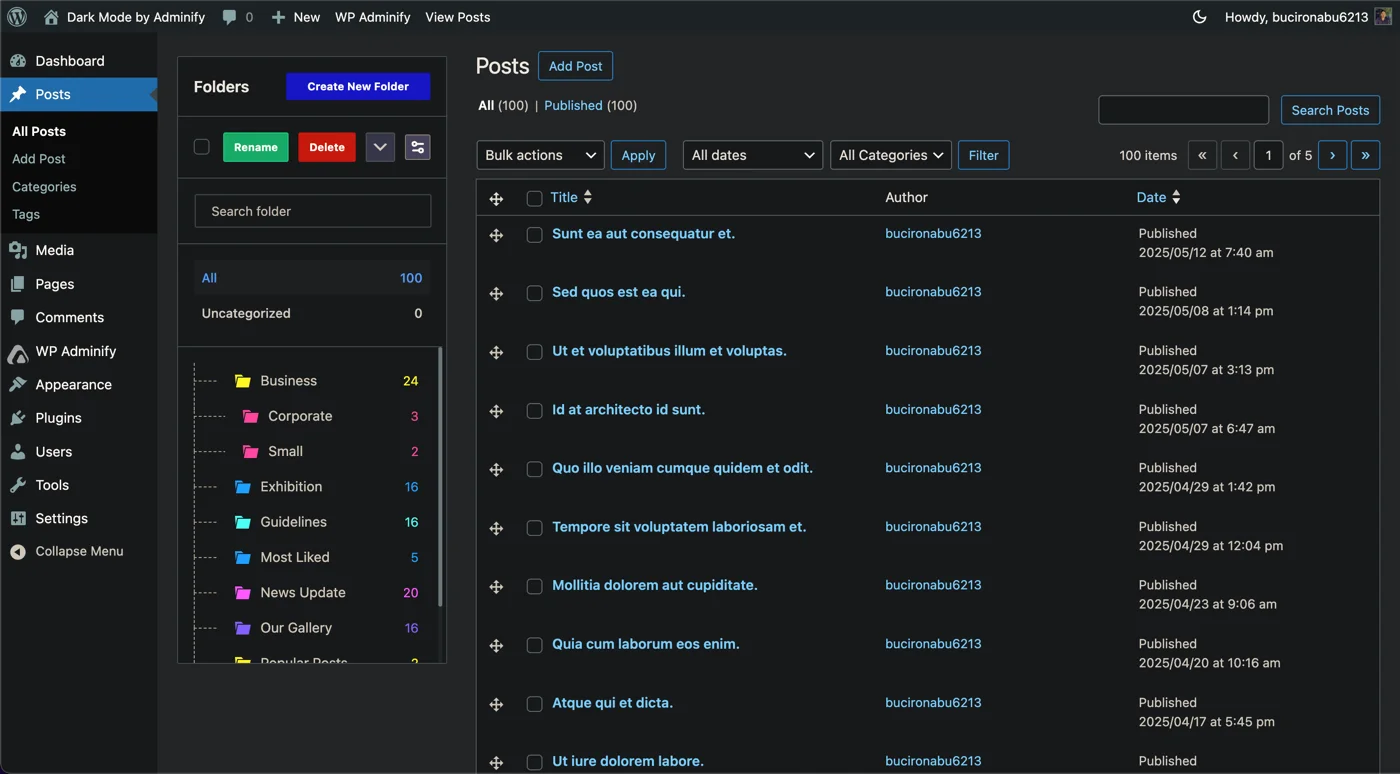Open the 'Mollitia dolorem aut cupiditate.' post
The height and width of the screenshot is (774, 1400).
coord(654,585)
